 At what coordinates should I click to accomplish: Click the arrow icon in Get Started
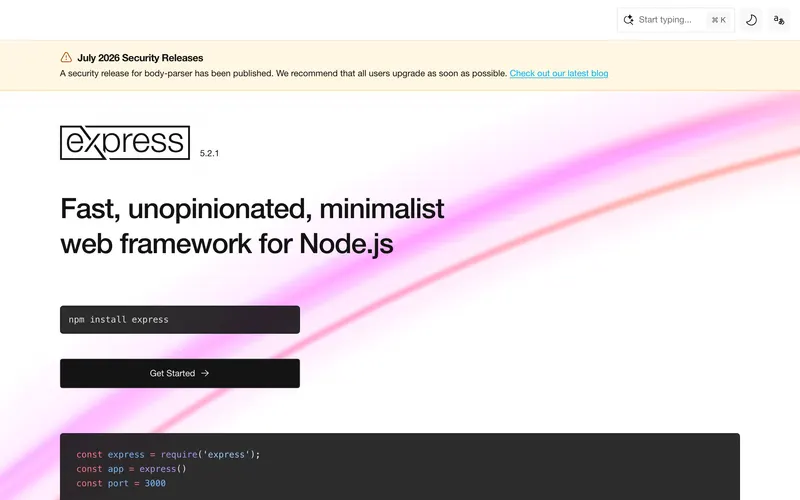point(205,373)
